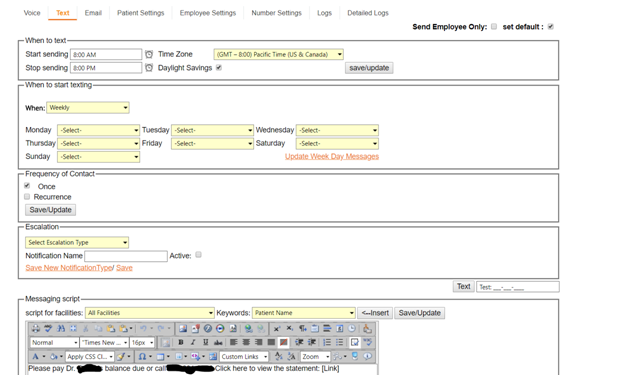Open the insert symbol omega icon
The height and width of the screenshot is (377, 628).
point(142,356)
